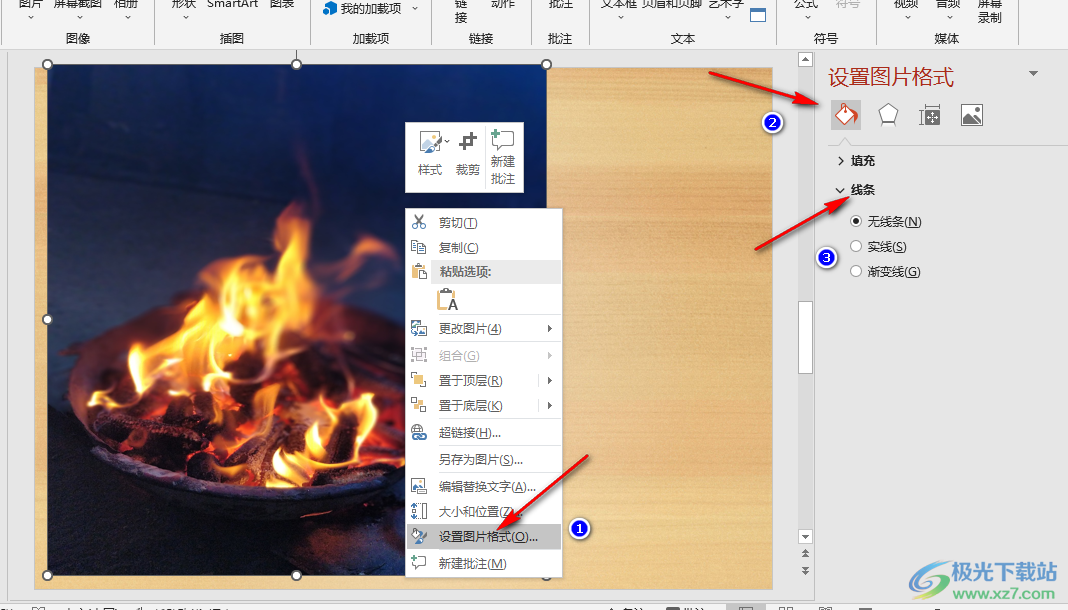Expand the 填充 fill section
Image resolution: width=1068 pixels, height=610 pixels.
(856, 161)
